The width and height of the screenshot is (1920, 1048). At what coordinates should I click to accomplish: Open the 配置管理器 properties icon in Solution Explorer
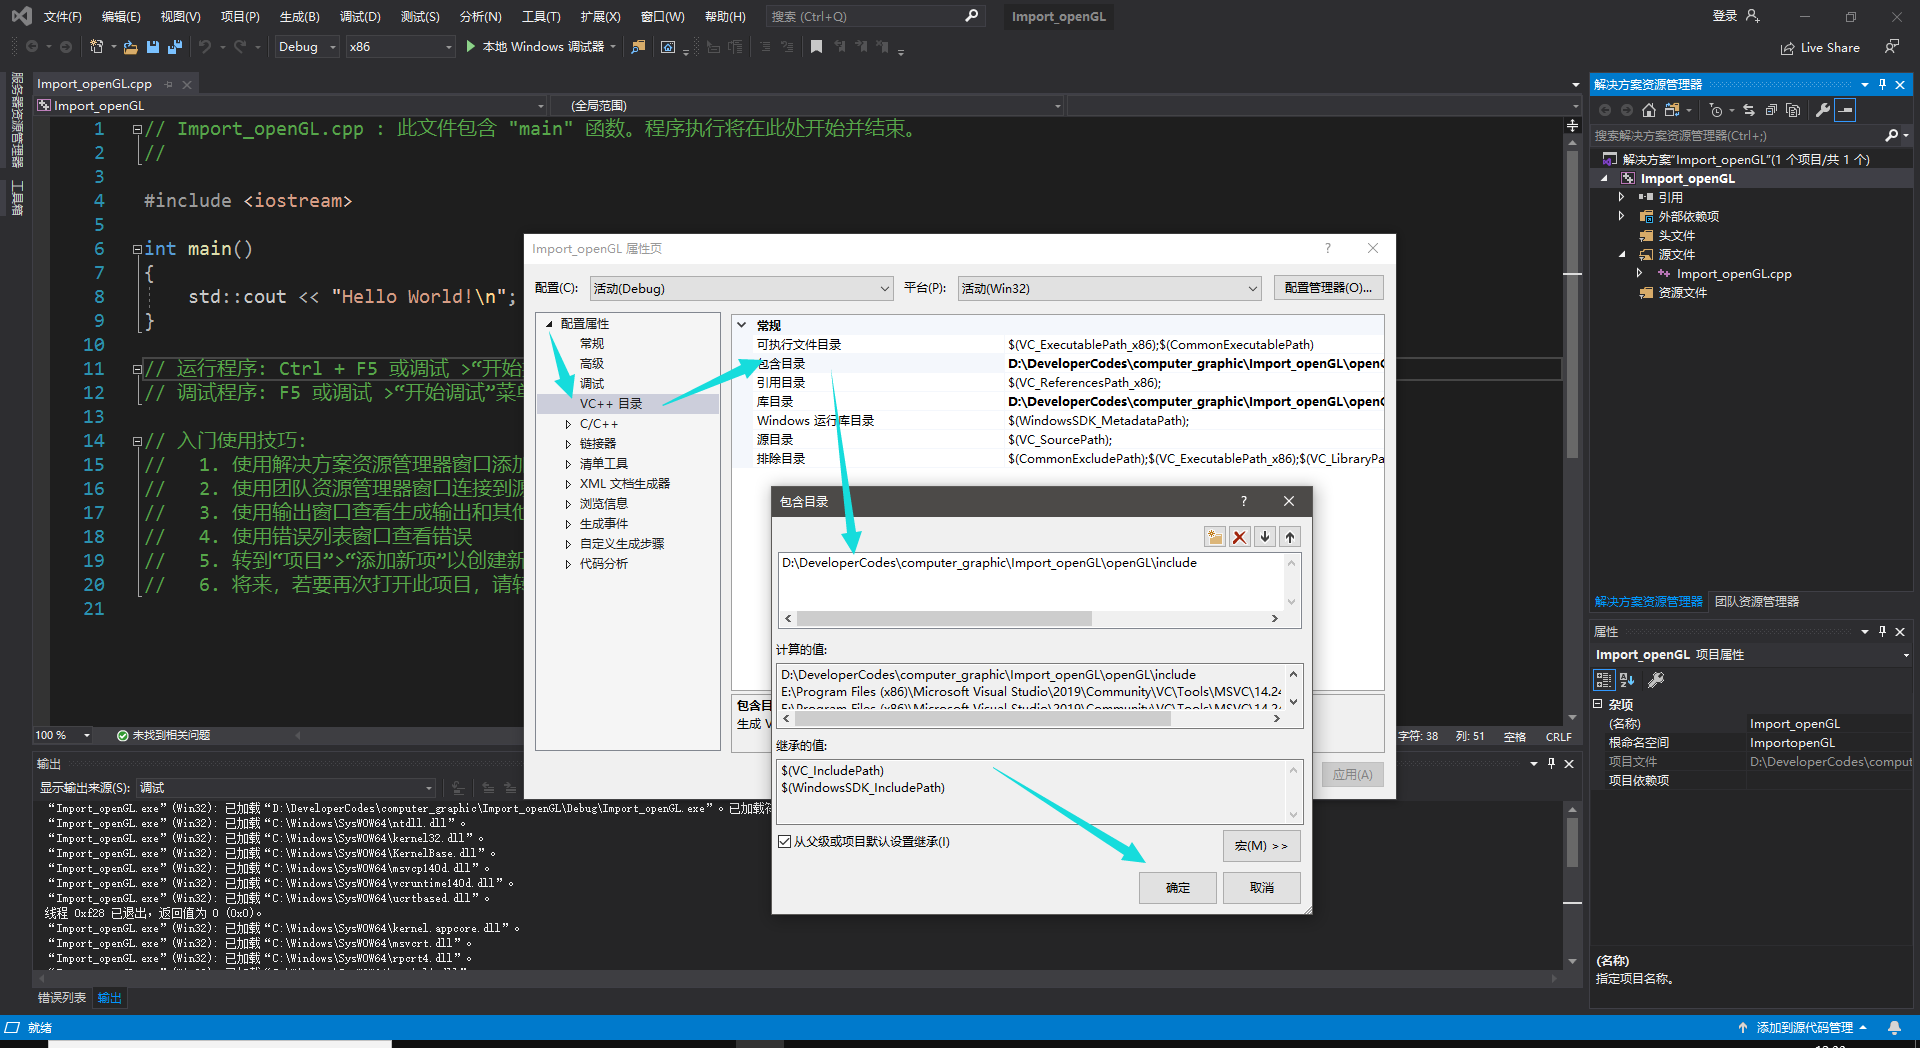point(1824,110)
